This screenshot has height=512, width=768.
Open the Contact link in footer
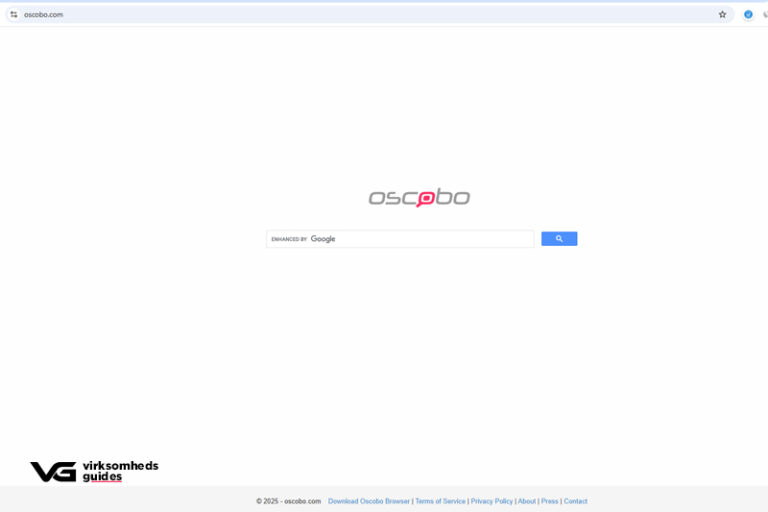coord(576,501)
